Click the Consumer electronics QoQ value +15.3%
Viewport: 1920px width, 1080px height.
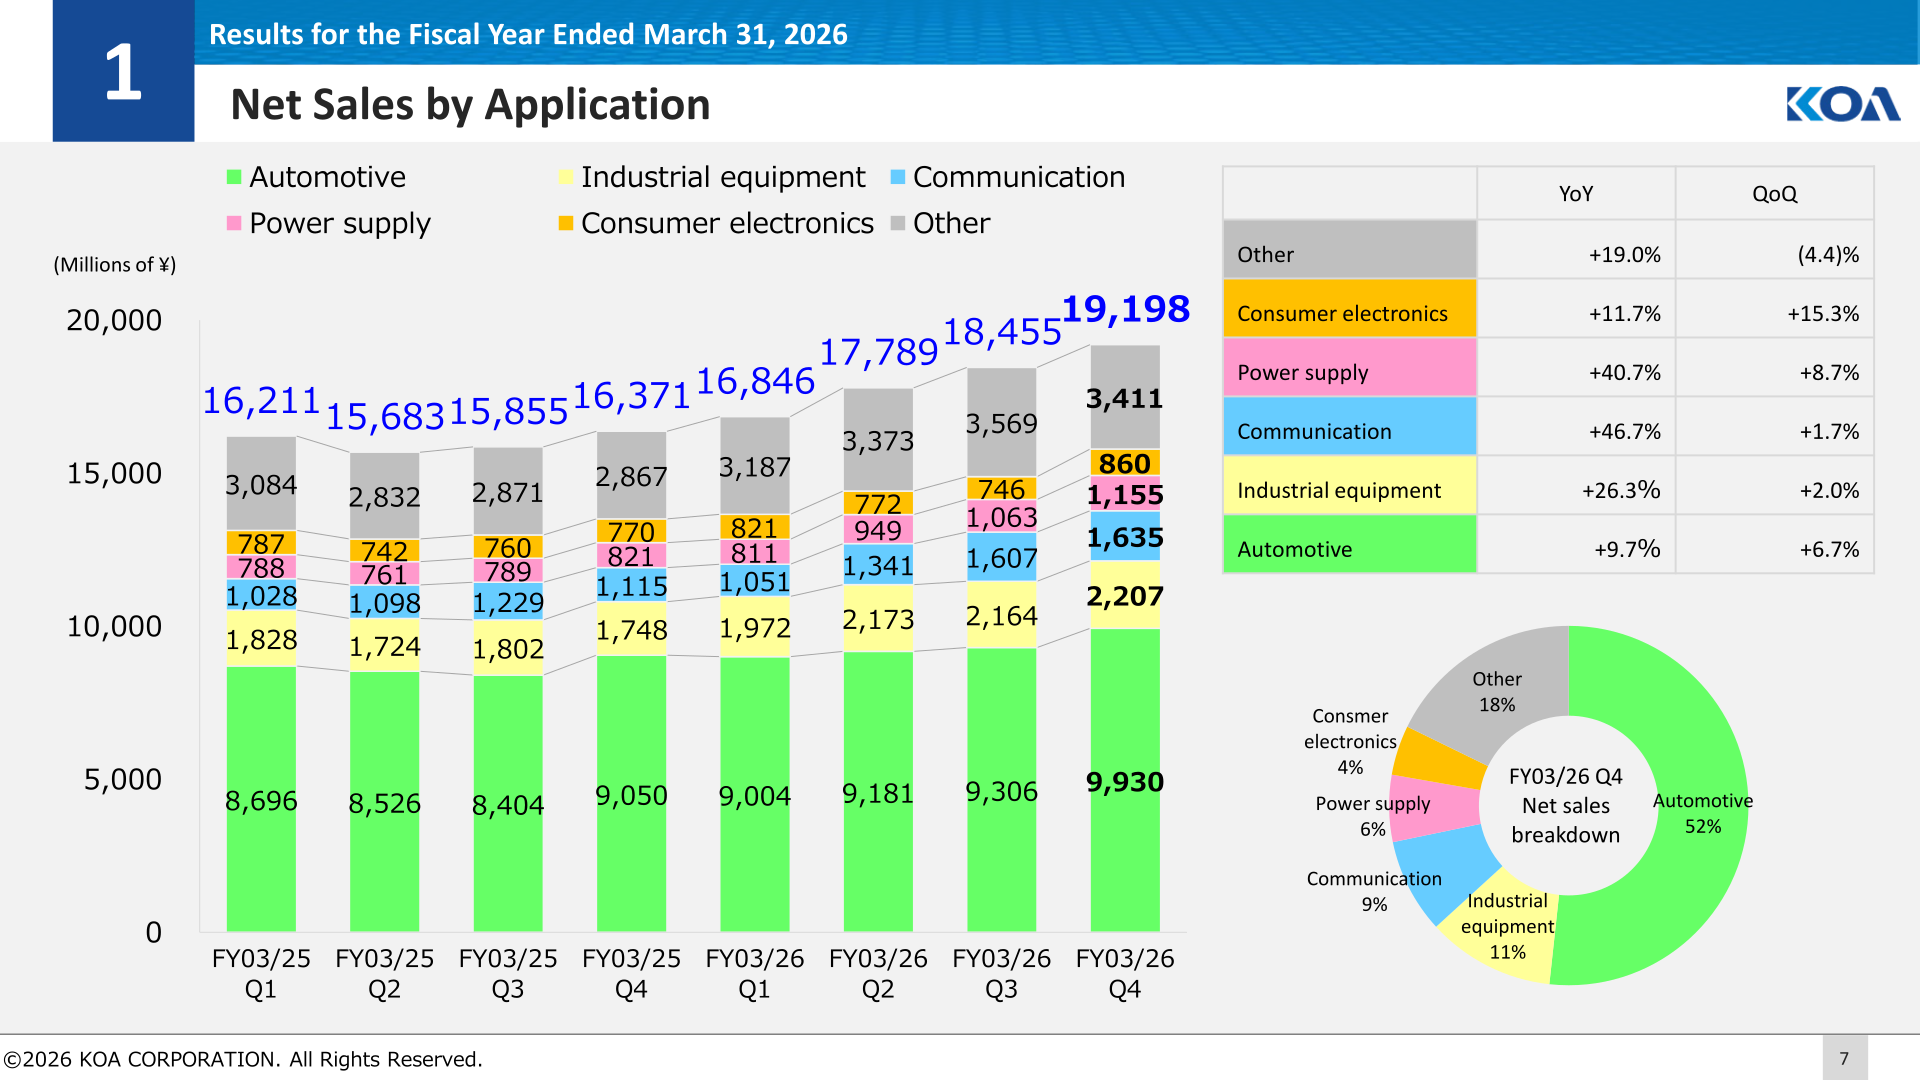click(1824, 314)
